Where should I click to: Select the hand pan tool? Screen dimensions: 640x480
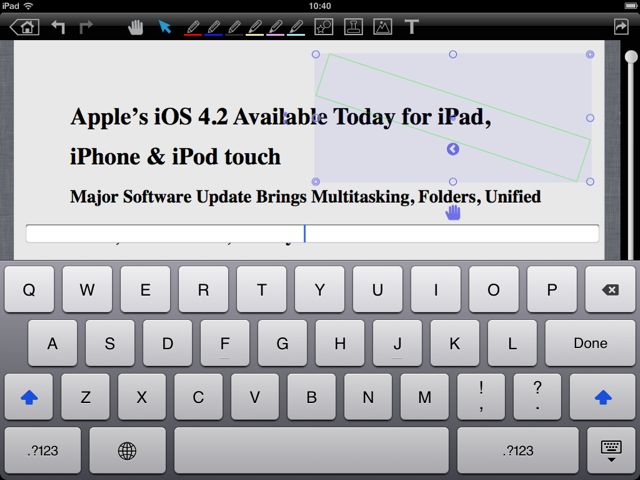tap(136, 27)
